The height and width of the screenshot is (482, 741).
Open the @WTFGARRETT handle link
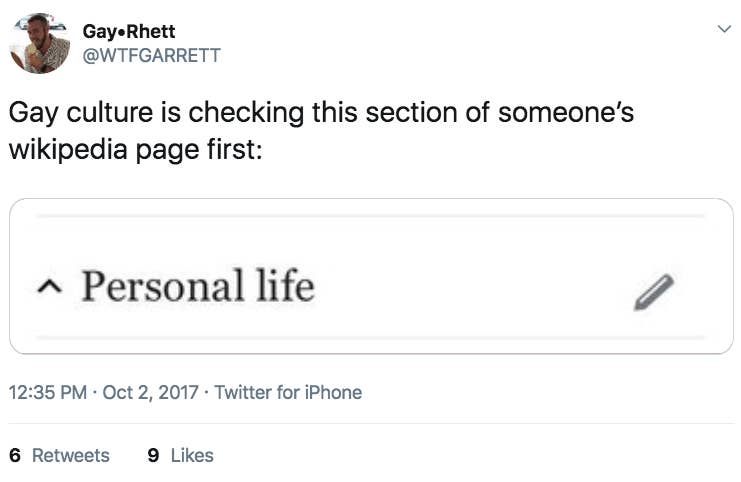[x=151, y=55]
